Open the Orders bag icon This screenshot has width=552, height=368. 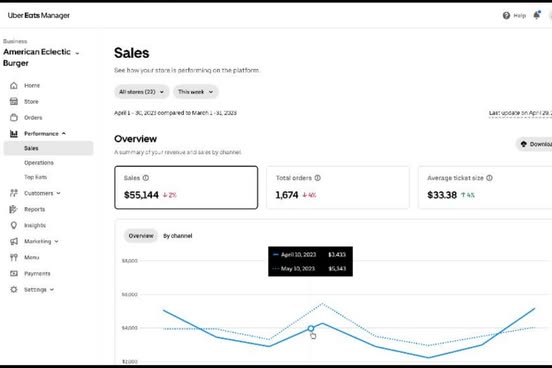(x=14, y=118)
